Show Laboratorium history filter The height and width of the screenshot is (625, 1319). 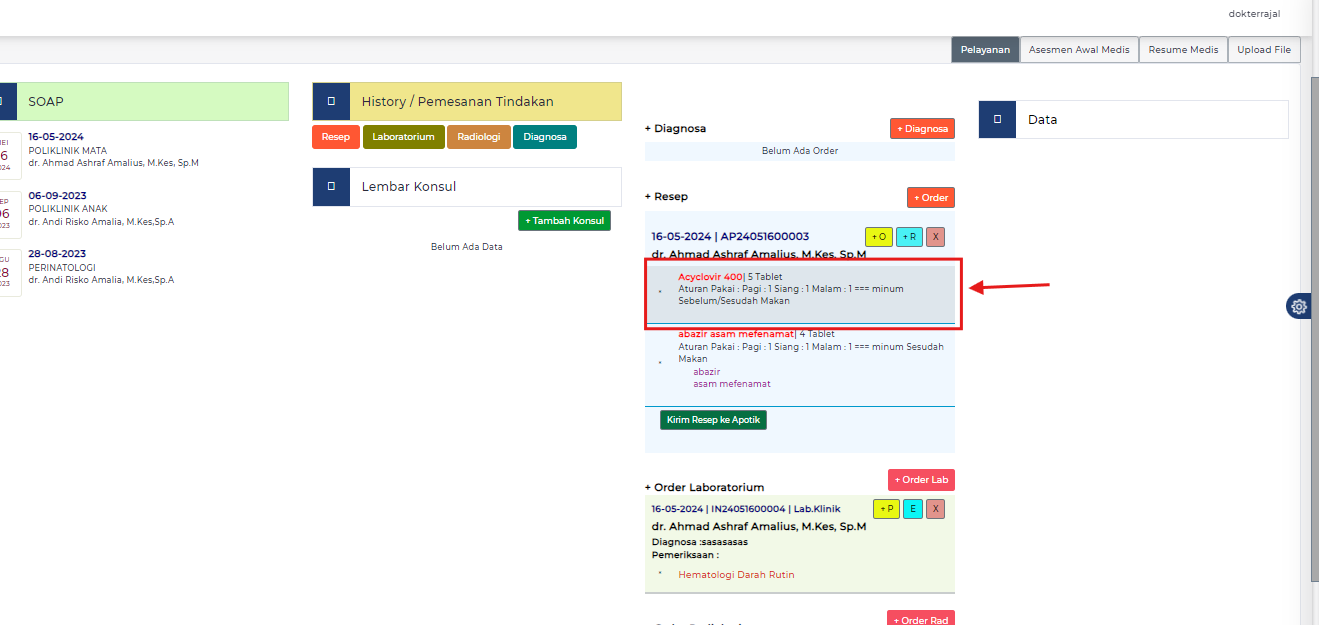(403, 137)
